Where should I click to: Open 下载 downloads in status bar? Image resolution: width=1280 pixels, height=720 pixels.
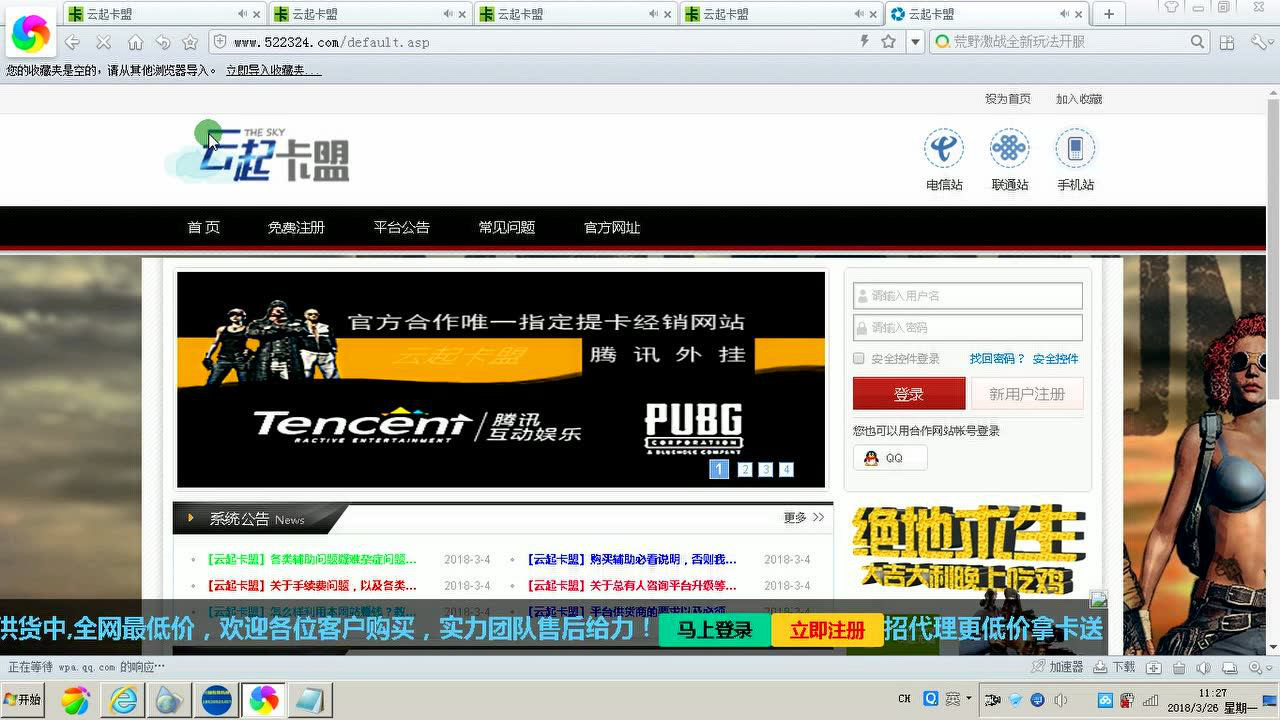pyautogui.click(x=1114, y=667)
